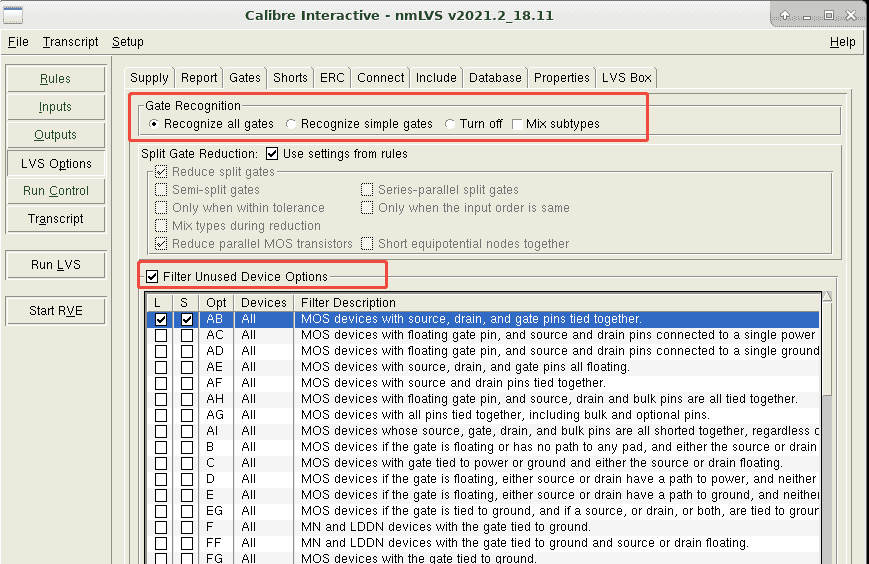869x564 pixels.
Task: Choose the Turn off gate recognition option
Action: point(450,124)
